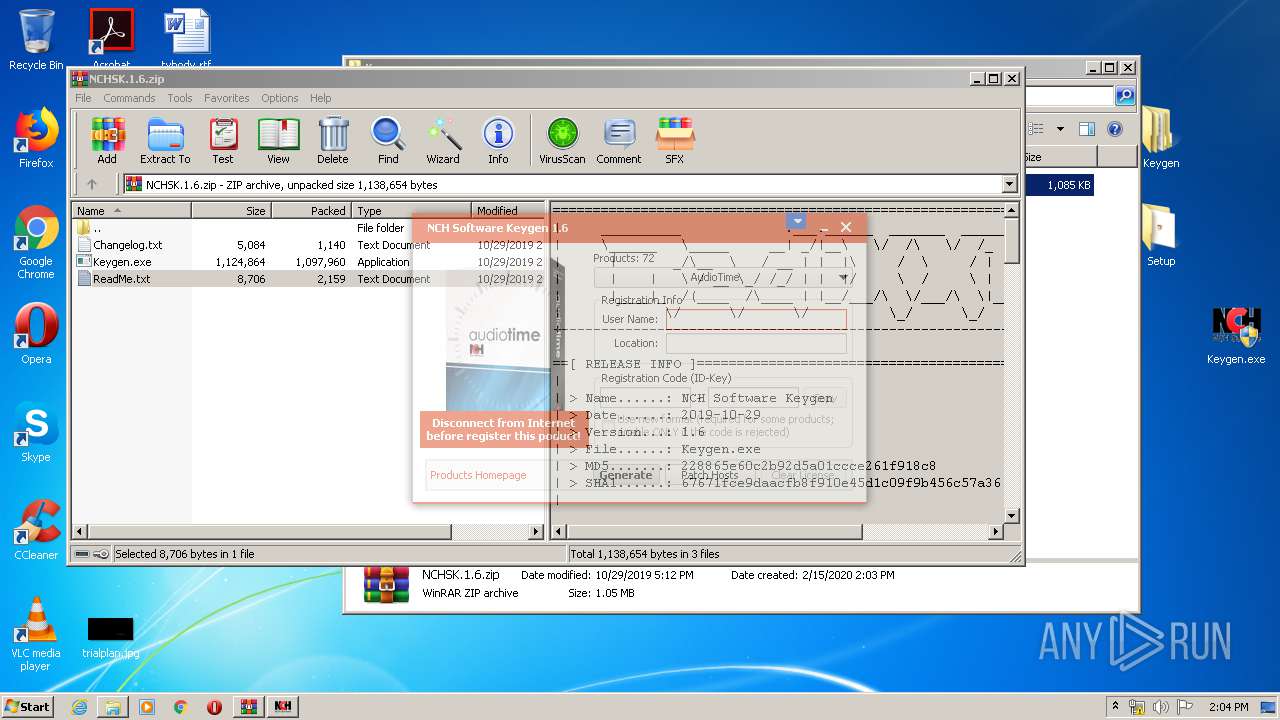Open the Keygen.exe desktop icon
Screen dimensions: 1280x720
1236,335
